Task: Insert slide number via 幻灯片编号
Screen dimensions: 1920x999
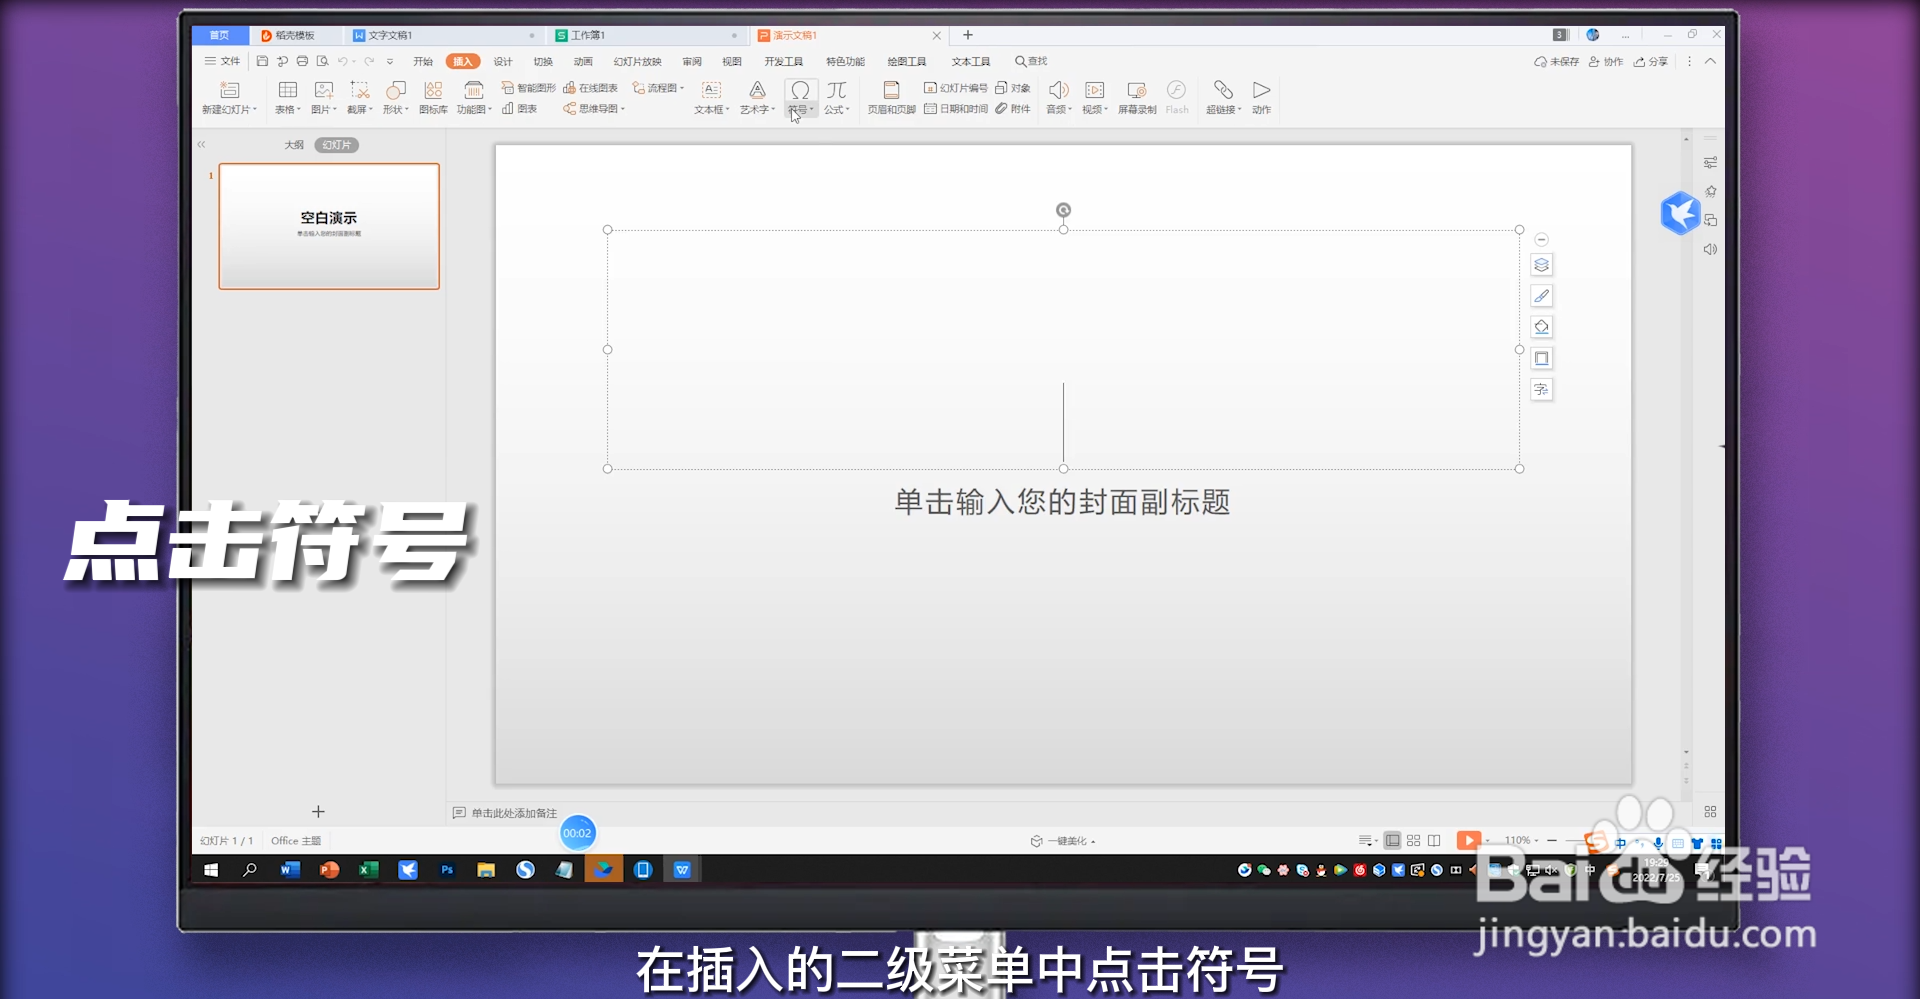Action: coord(956,87)
